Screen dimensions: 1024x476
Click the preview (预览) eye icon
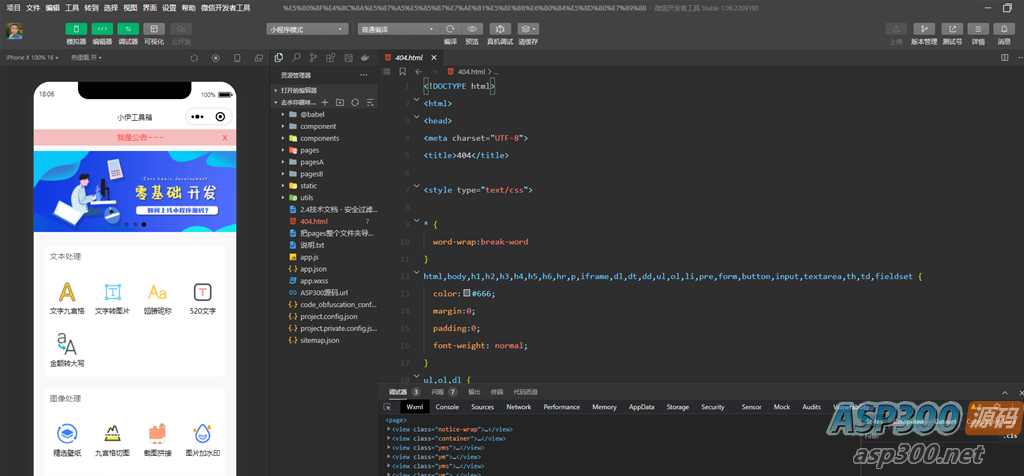click(472, 29)
